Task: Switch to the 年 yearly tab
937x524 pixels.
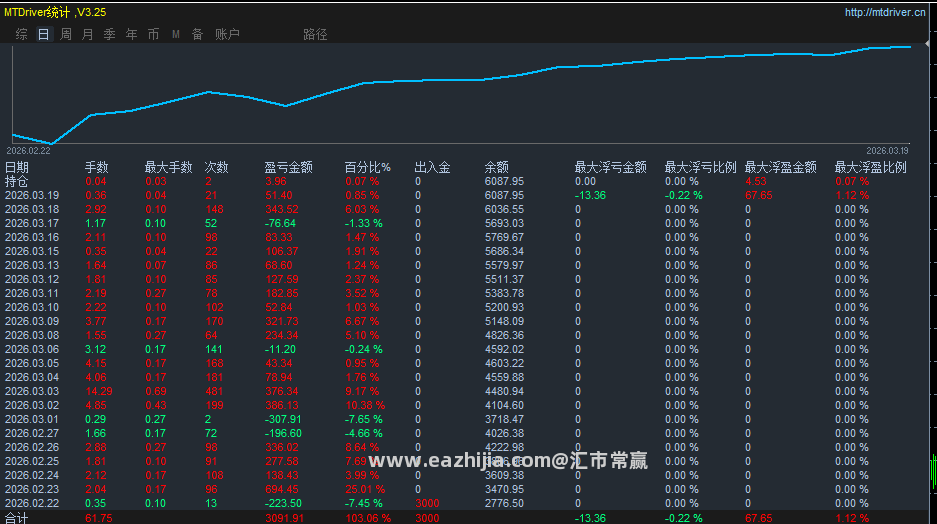Action: point(131,35)
